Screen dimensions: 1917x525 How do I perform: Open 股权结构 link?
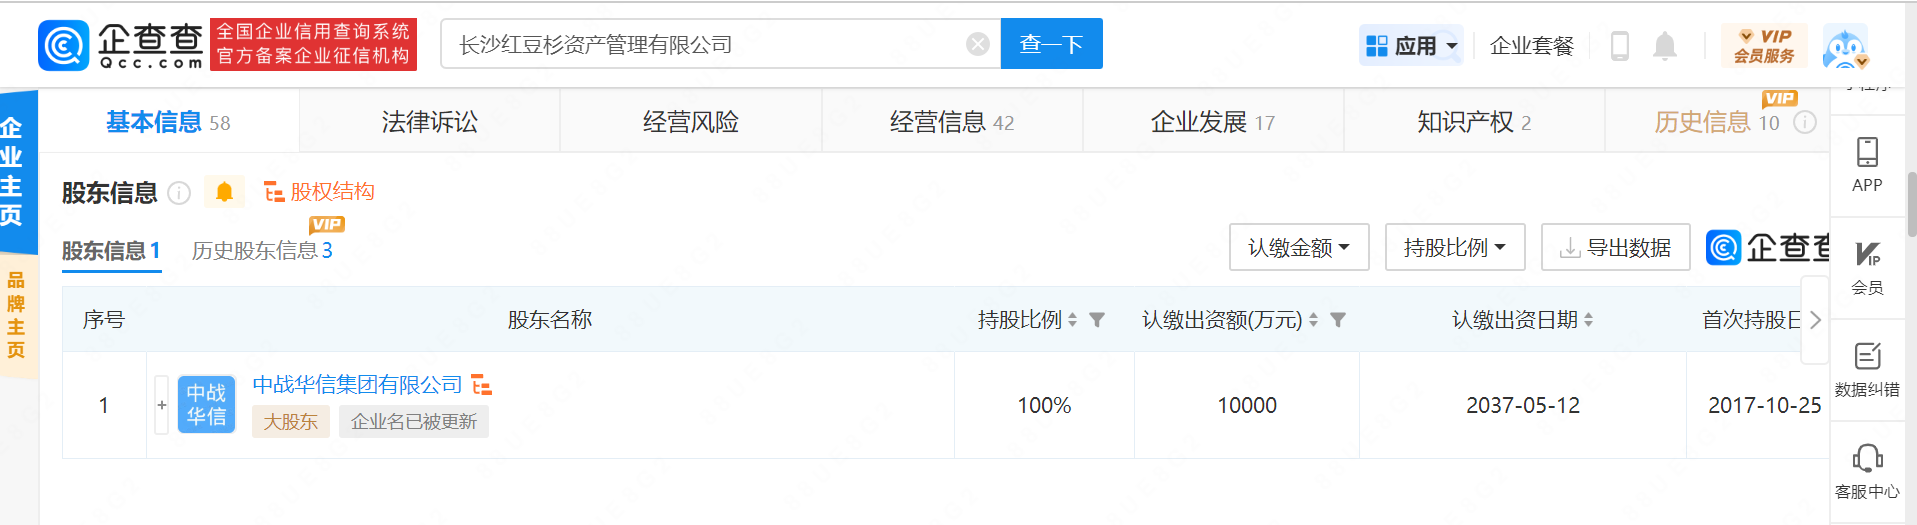(319, 191)
